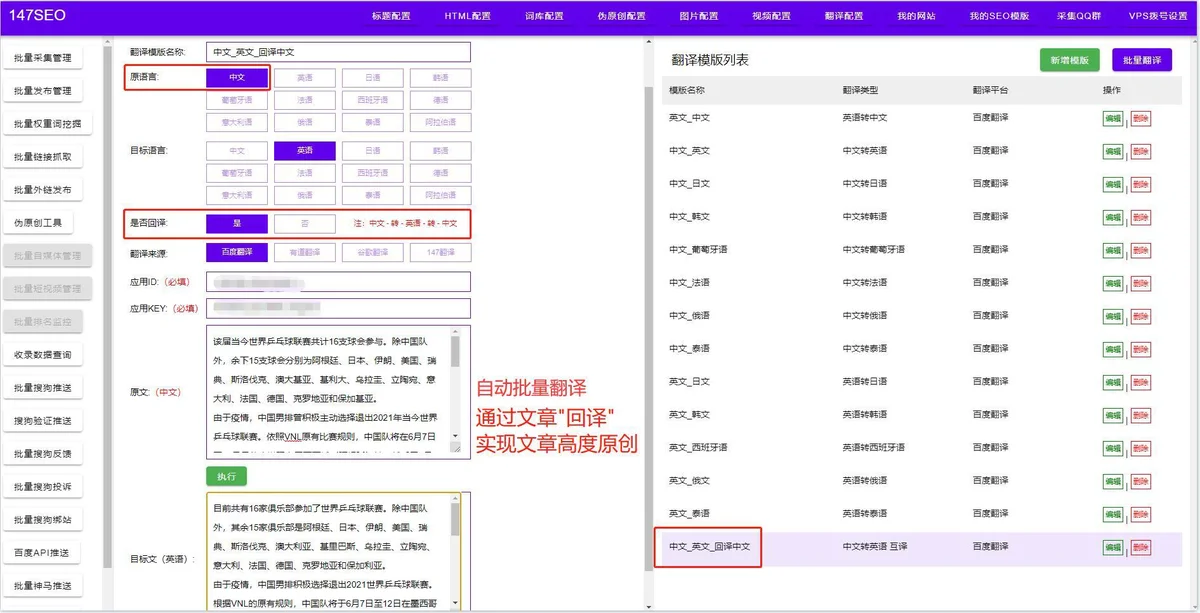Open 批量搜狗绑站 in the sidebar
The image size is (1200, 613).
(x=43, y=520)
